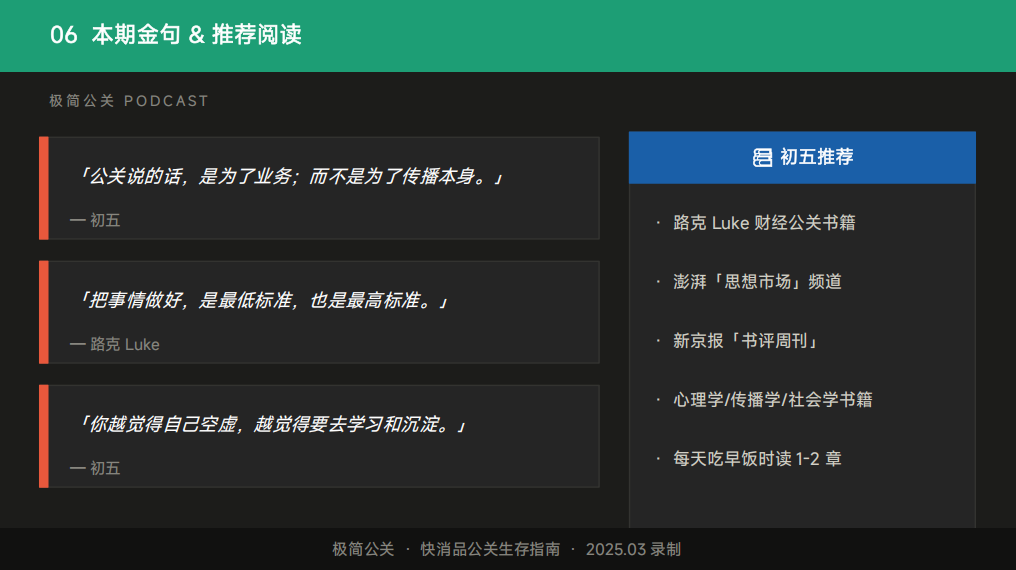Click the orange bar beside the 把事情做好 quote
1016x570 pixels.
[x=44, y=312]
